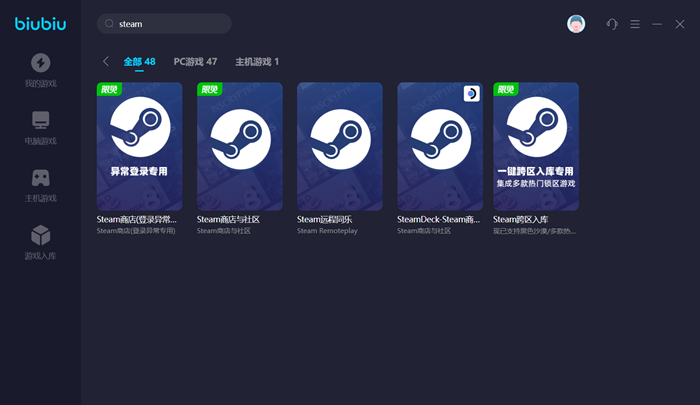Screen dimensions: 700x405
Task: Click the biubiu logo
Action: (40, 24)
